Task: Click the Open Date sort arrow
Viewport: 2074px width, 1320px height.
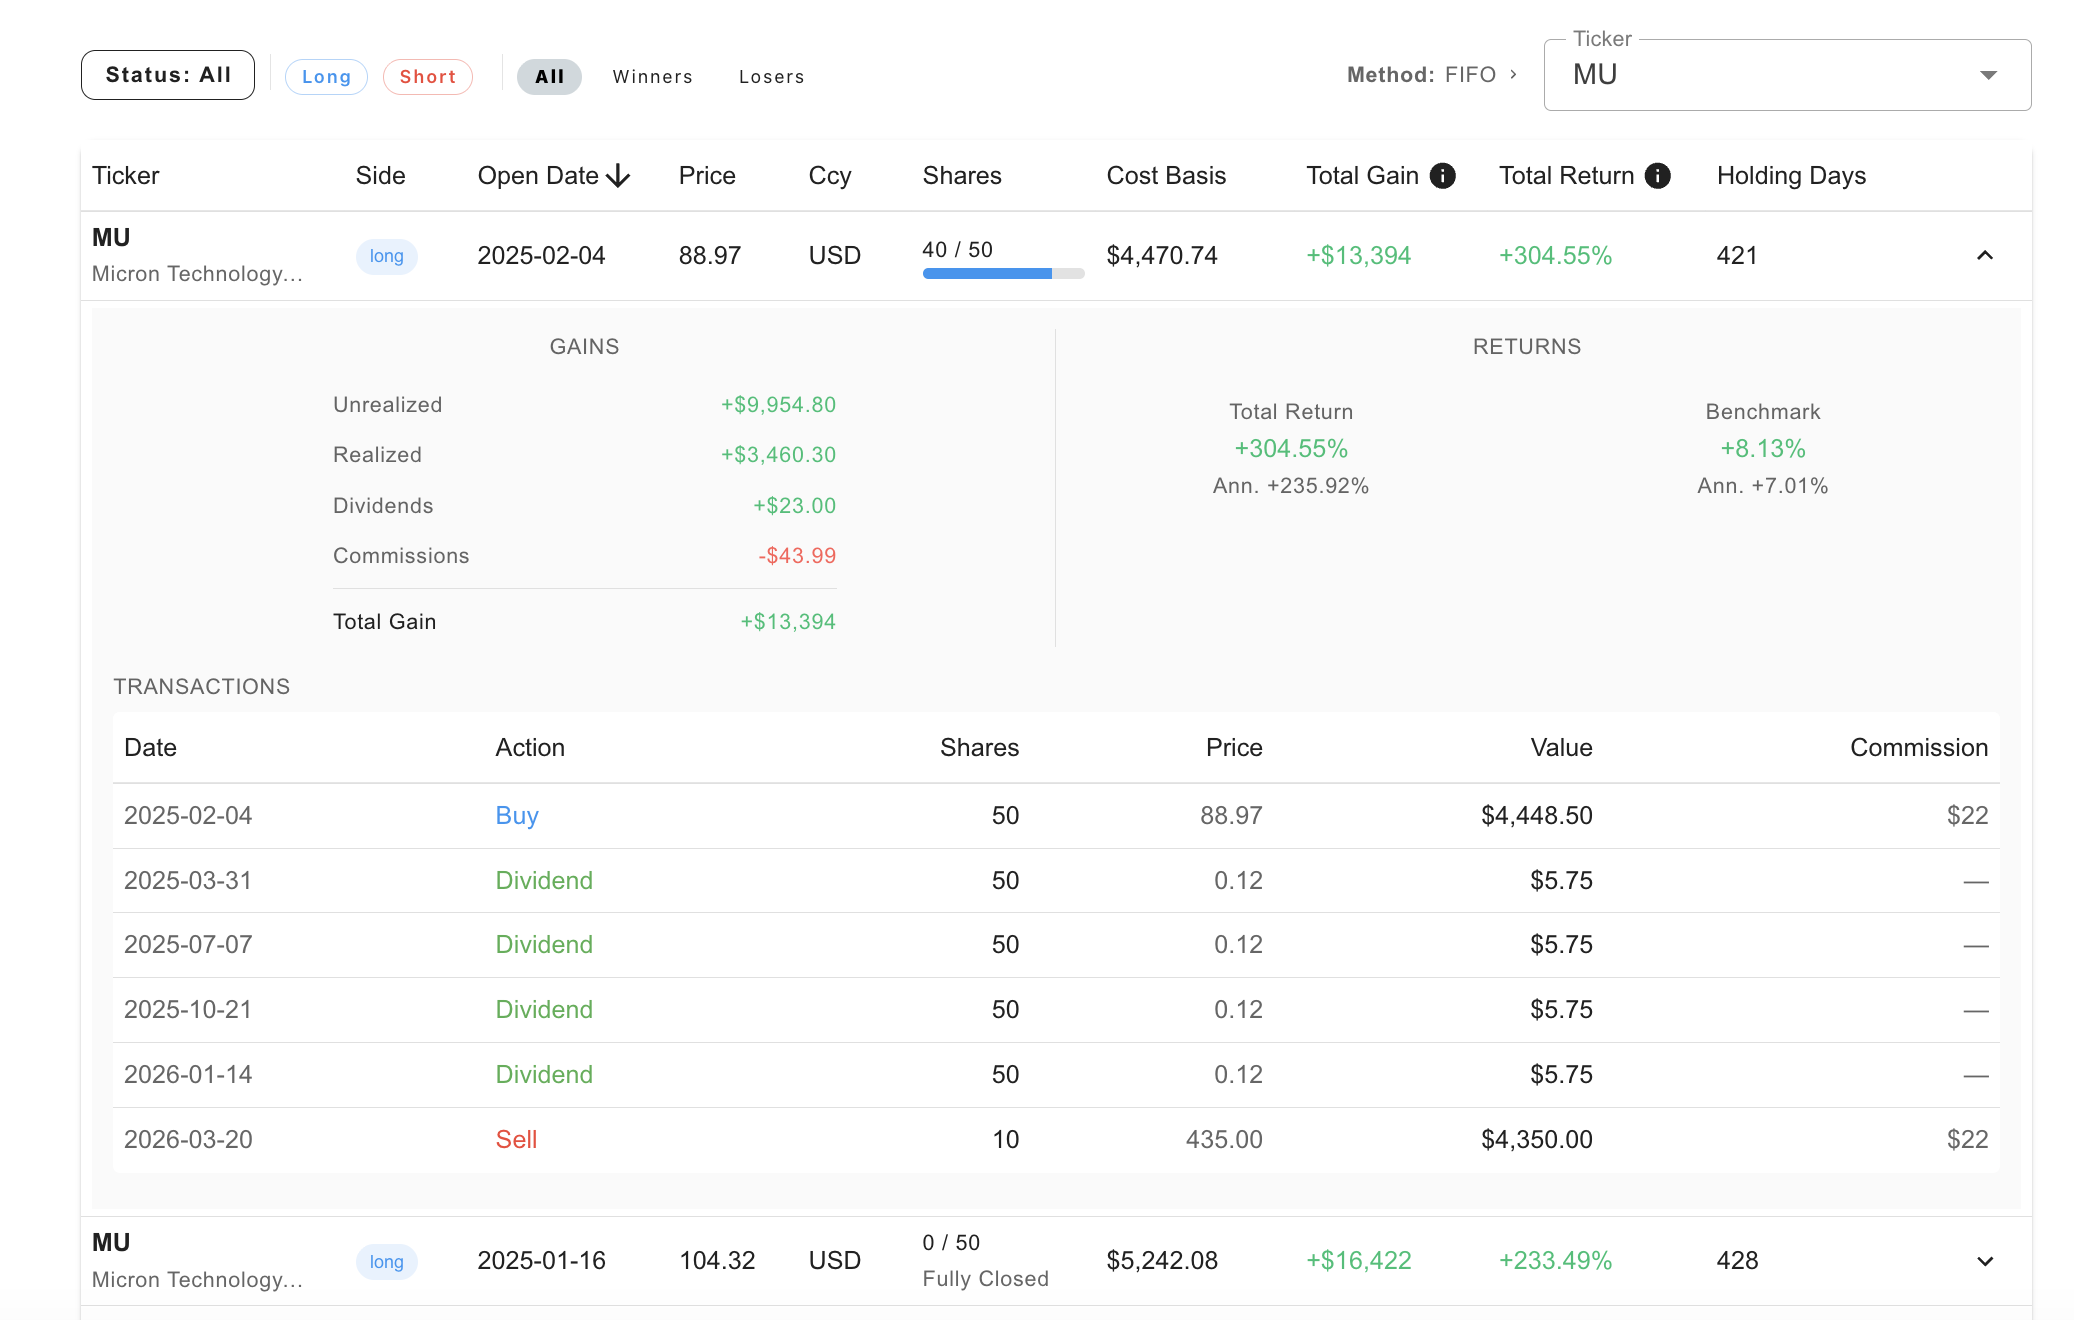Action: point(619,176)
